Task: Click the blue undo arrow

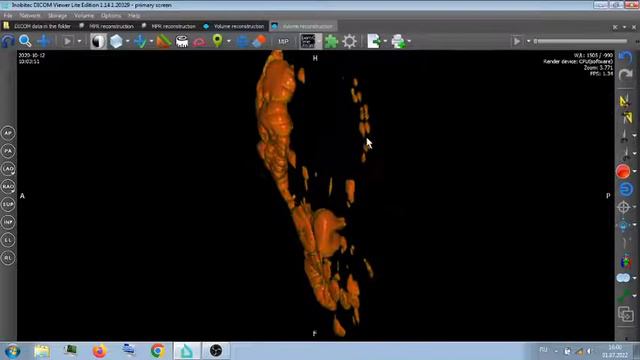Action: (x=625, y=57)
